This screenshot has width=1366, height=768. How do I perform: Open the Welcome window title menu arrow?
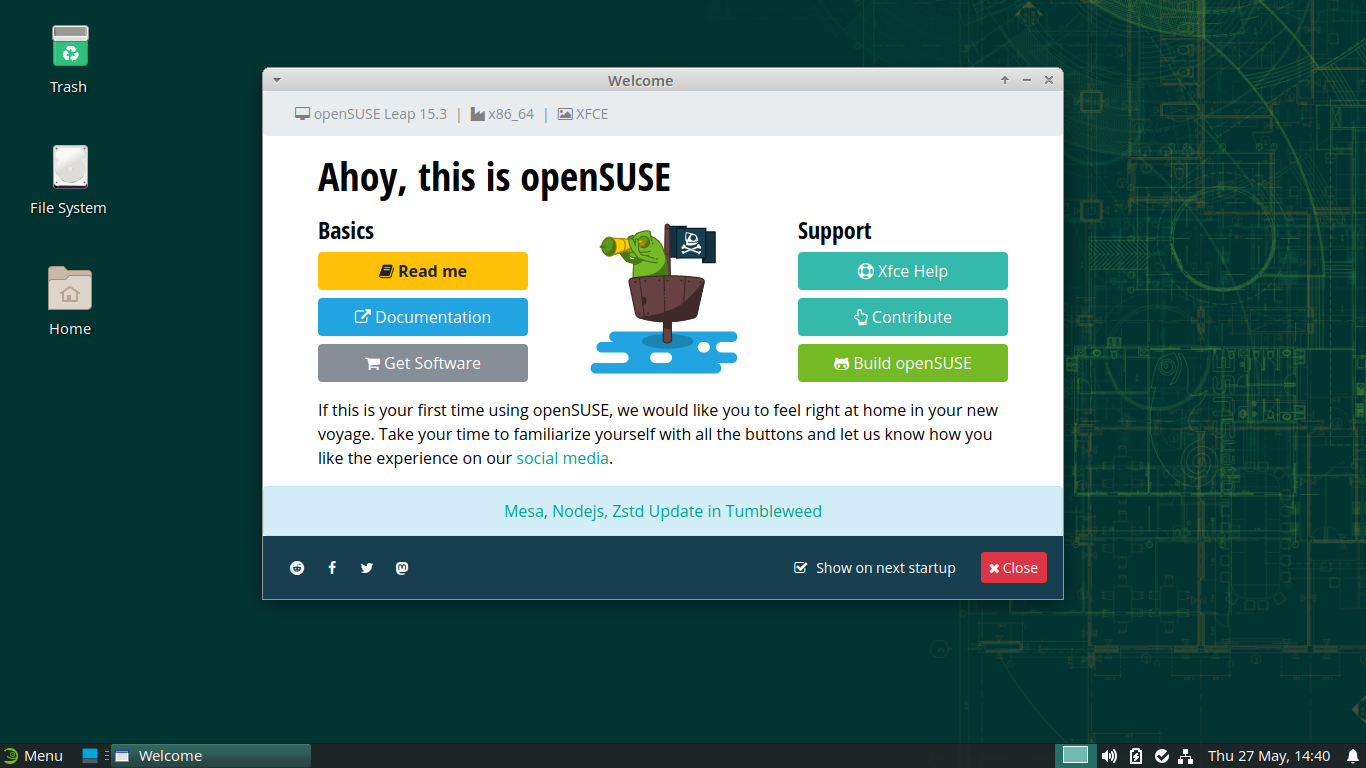click(x=277, y=80)
